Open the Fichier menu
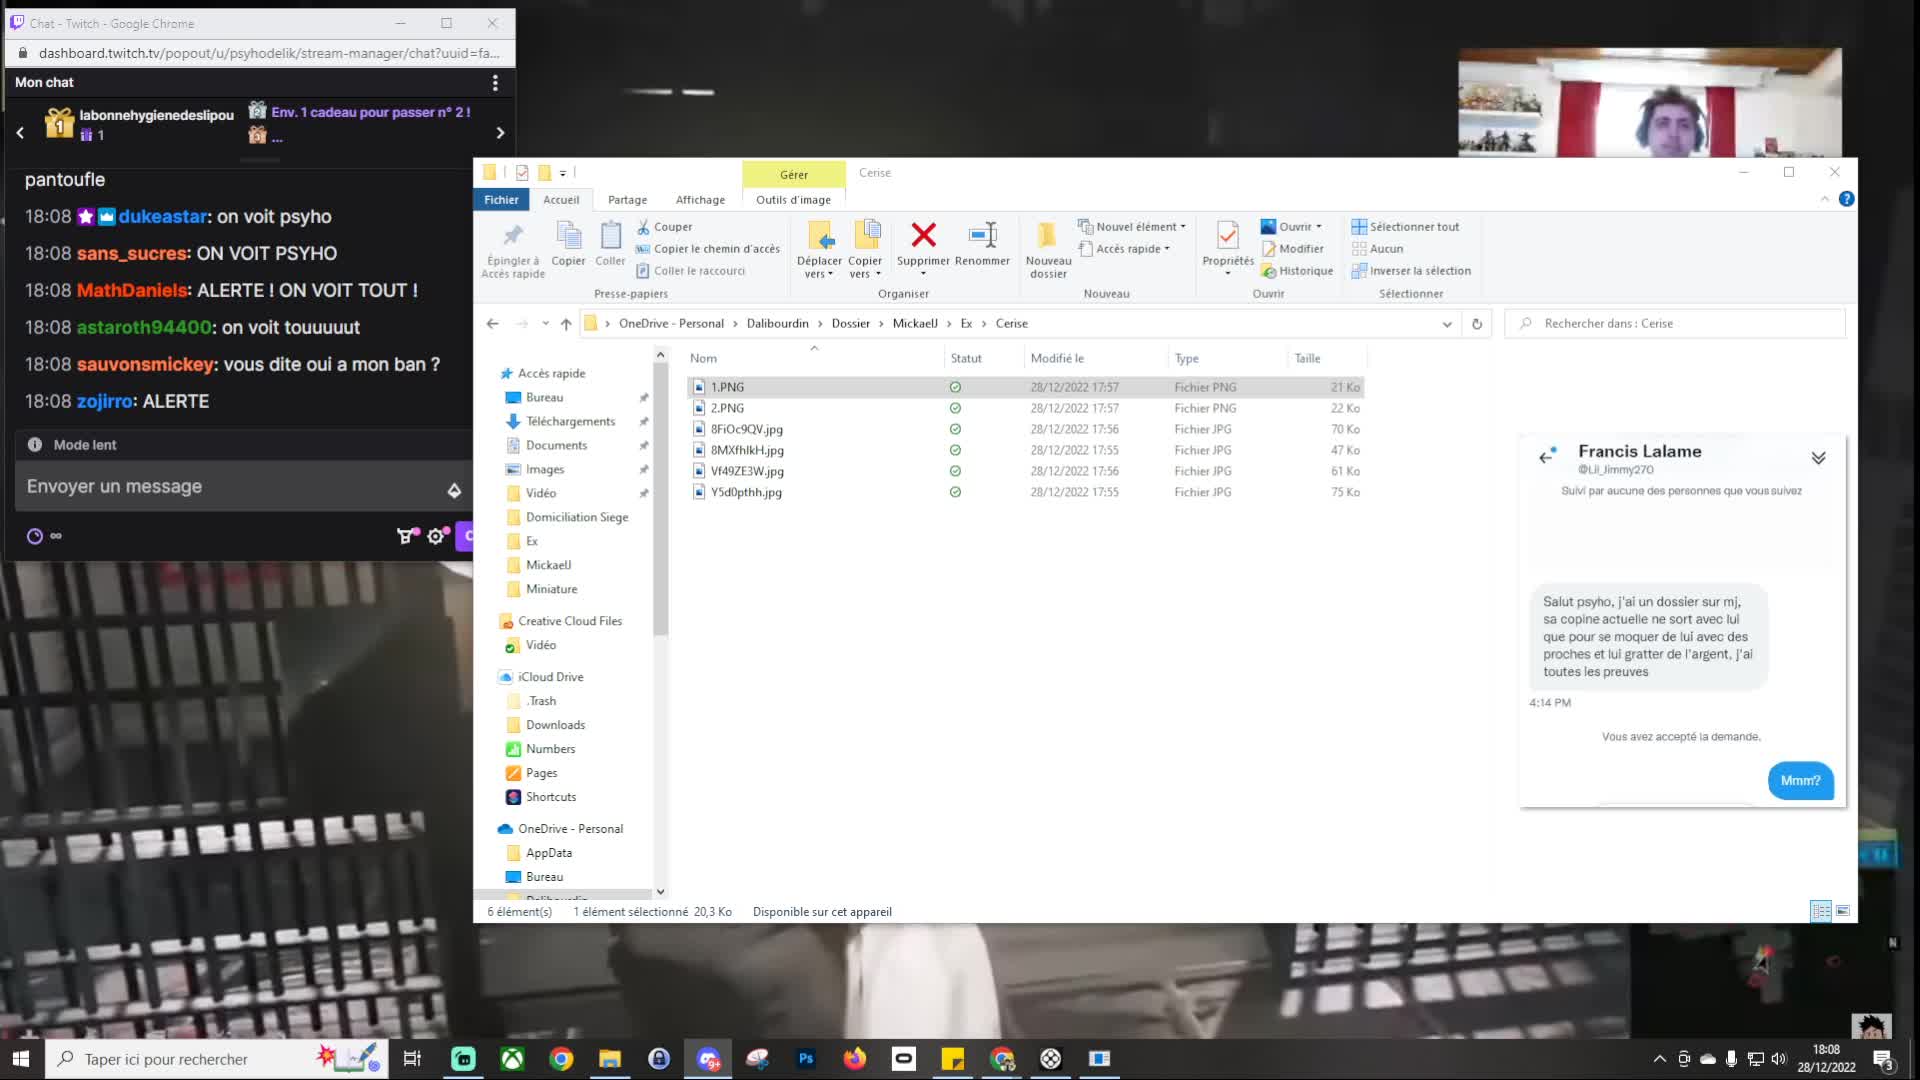The height and width of the screenshot is (1080, 1920). pyautogui.click(x=501, y=199)
